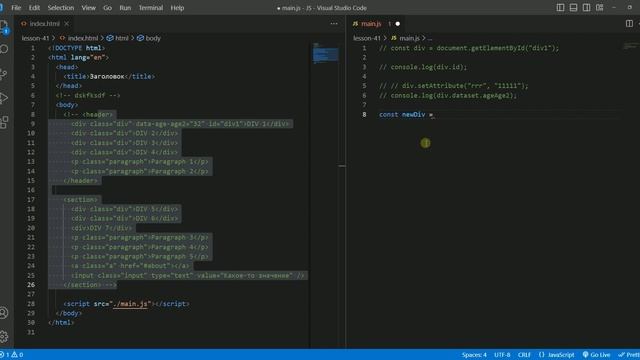Open the Run and Debug view
Screen dimensions: 640x360
(4, 98)
